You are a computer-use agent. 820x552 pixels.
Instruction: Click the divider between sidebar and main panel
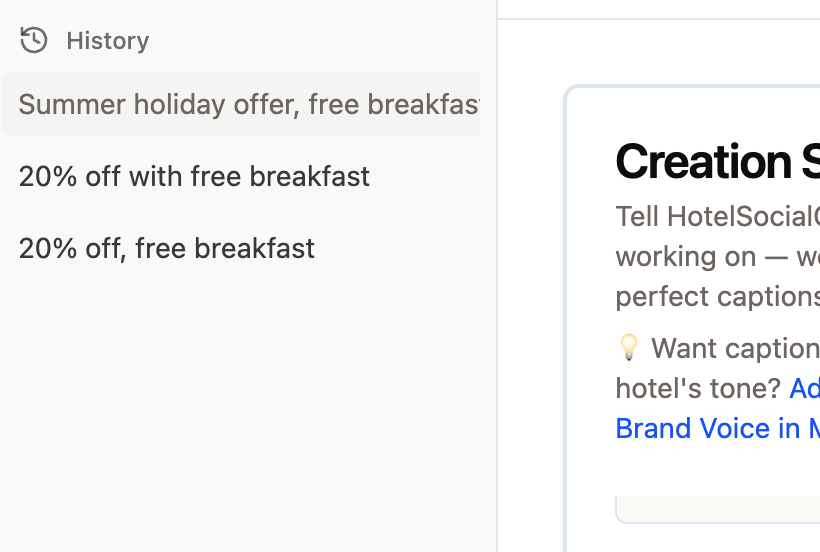coord(497,300)
